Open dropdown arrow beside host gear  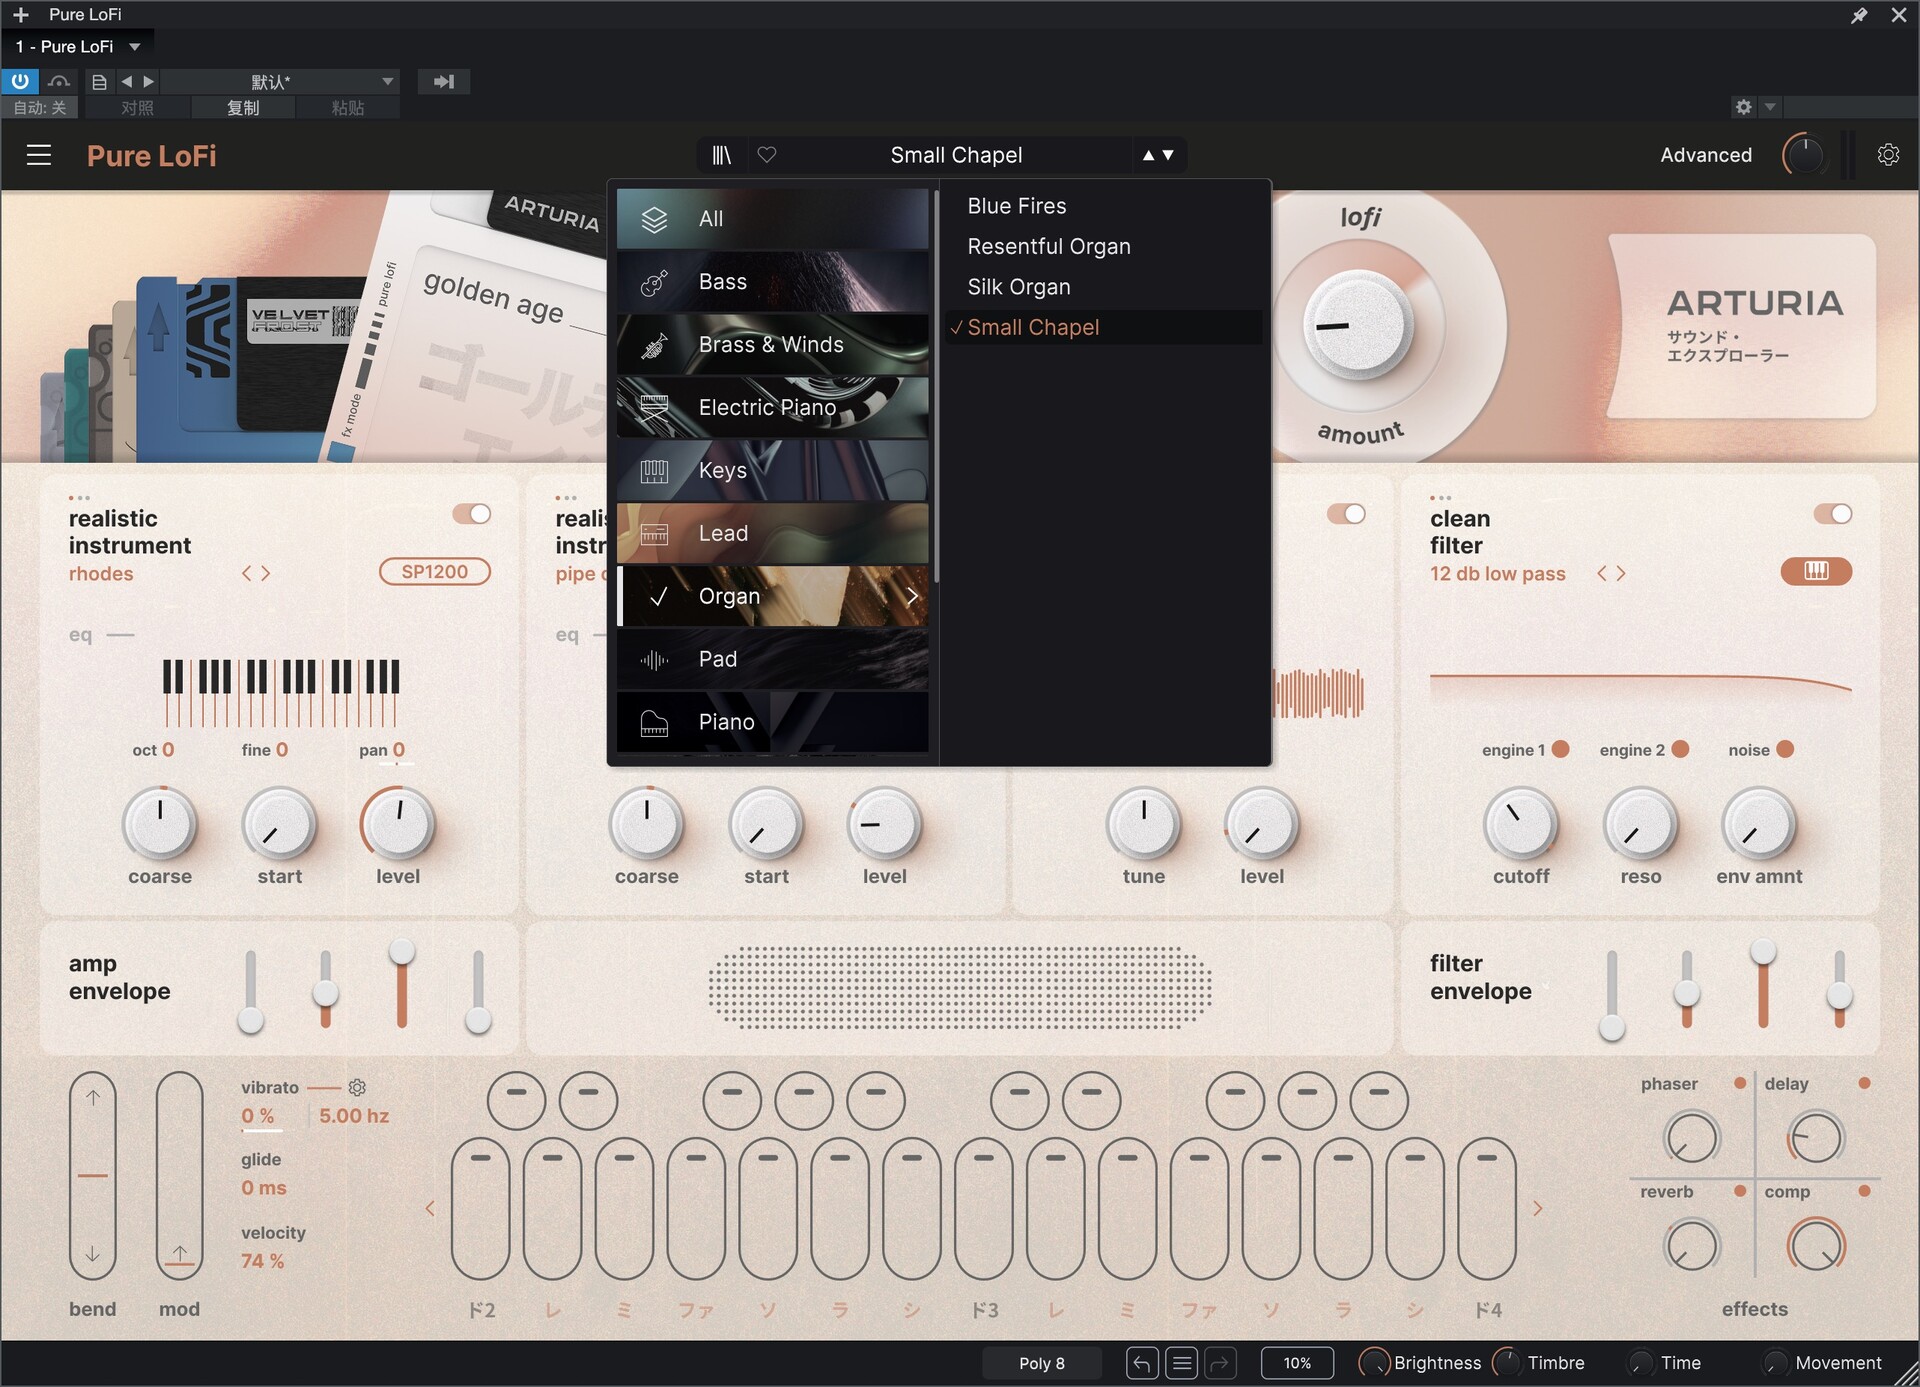[1770, 107]
